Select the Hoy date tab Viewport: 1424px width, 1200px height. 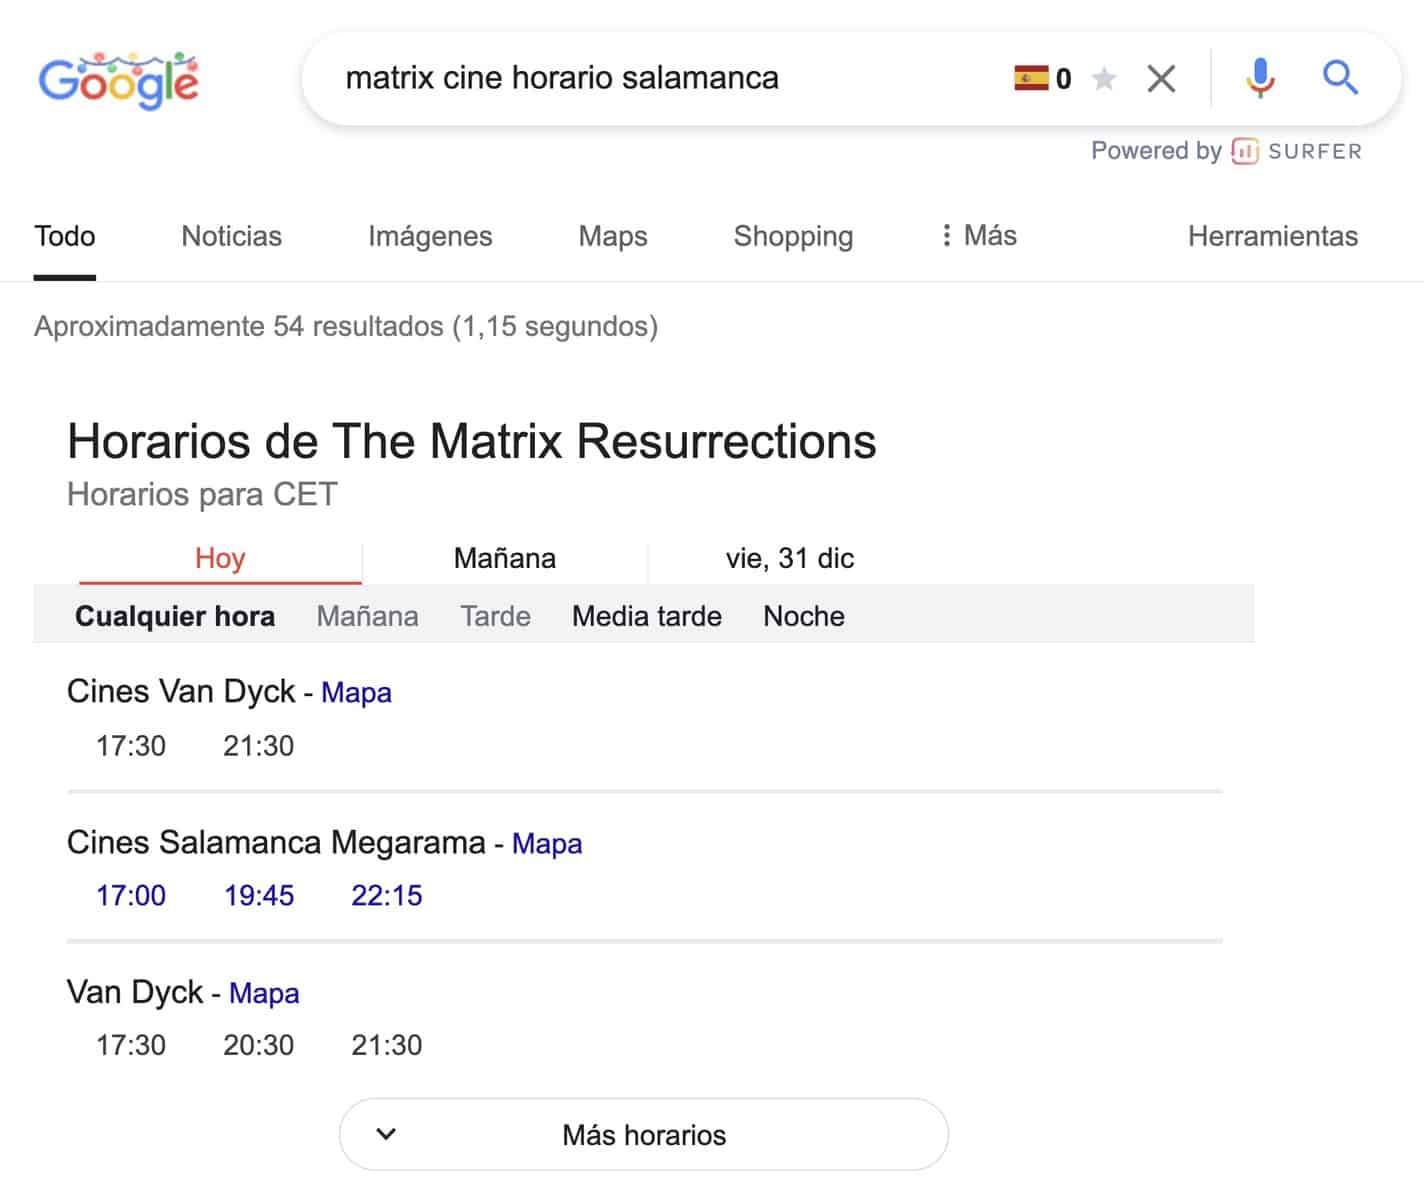click(x=220, y=558)
